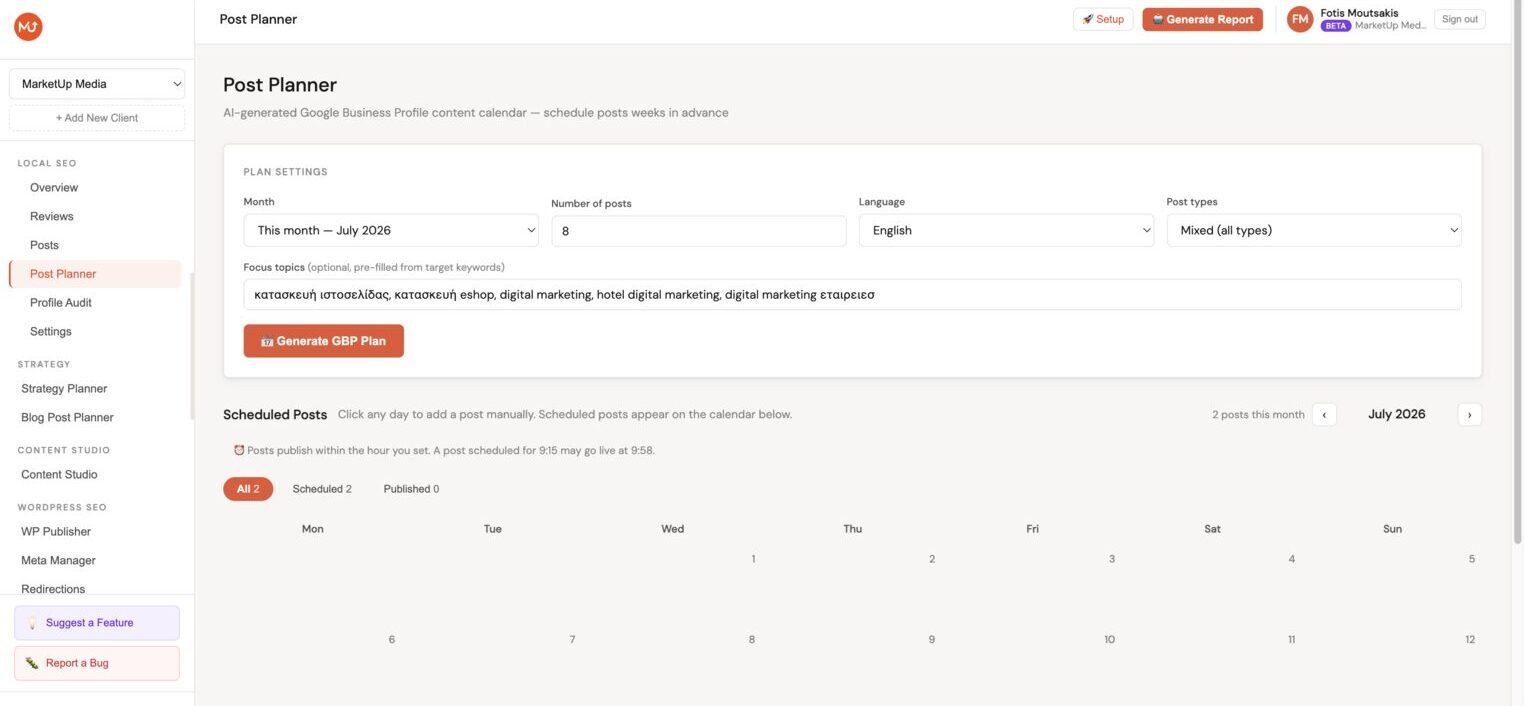The width and height of the screenshot is (1524, 706).
Task: Open Profile Audit in the sidebar
Action: coord(61,303)
